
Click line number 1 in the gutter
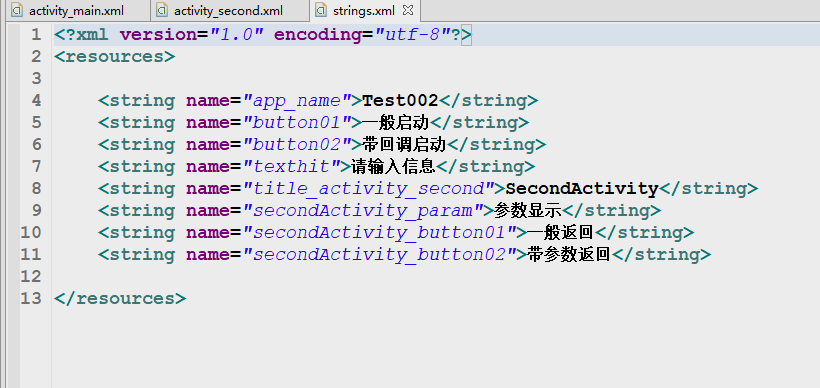pyautogui.click(x=36, y=35)
